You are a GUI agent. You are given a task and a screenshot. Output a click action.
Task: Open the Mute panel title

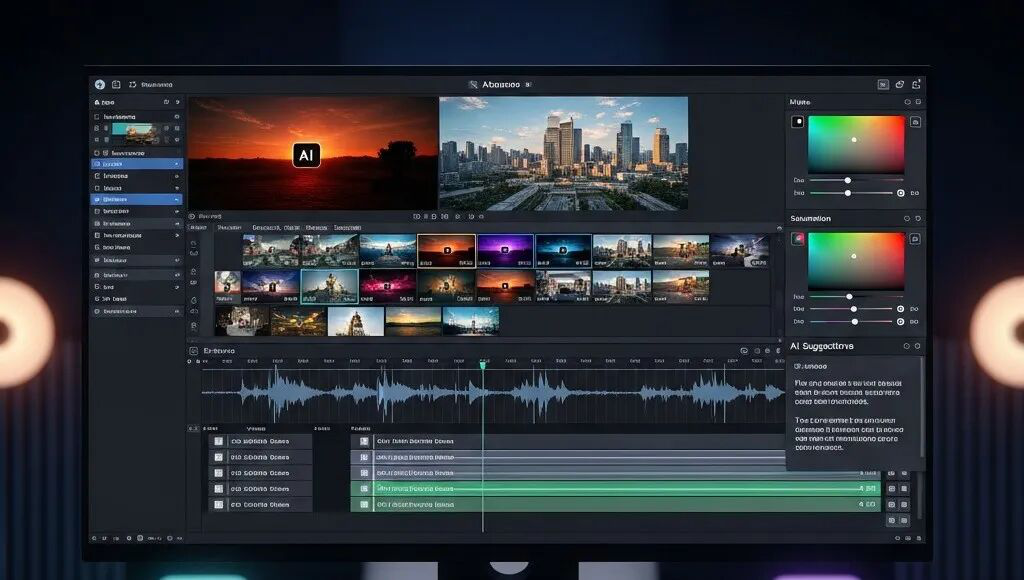800,102
